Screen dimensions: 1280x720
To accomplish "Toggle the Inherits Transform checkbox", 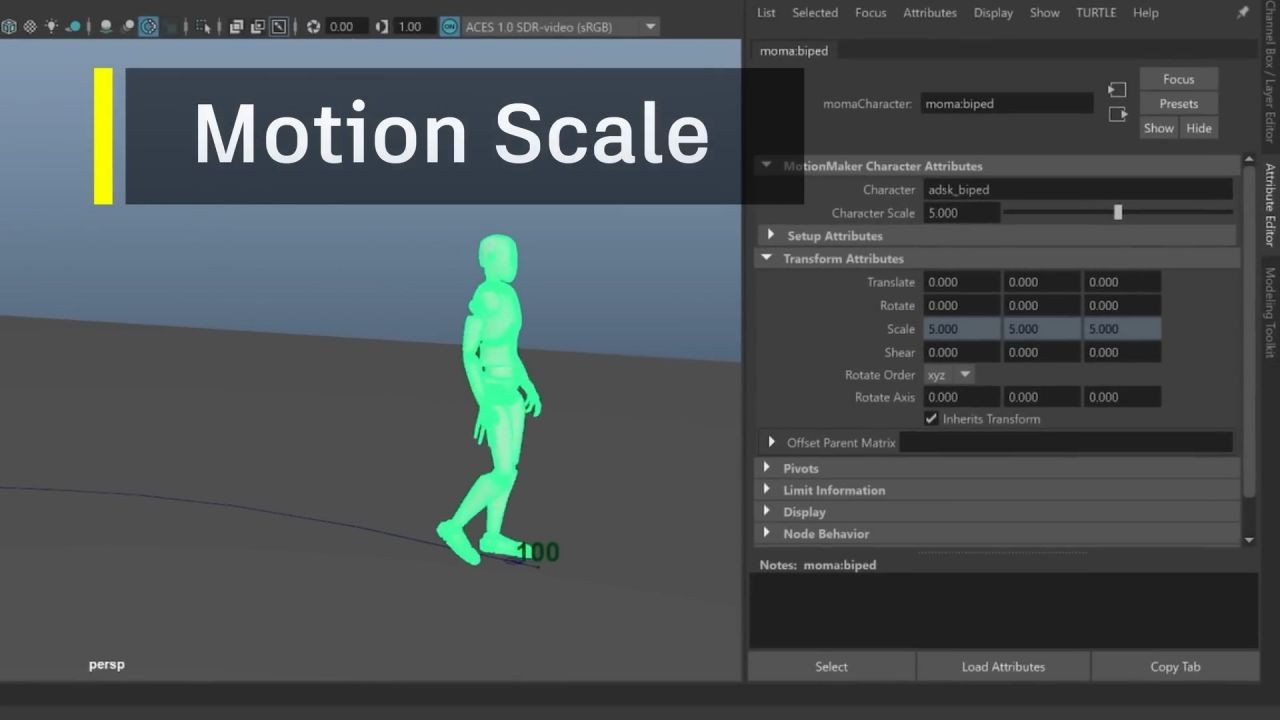I will pos(931,419).
